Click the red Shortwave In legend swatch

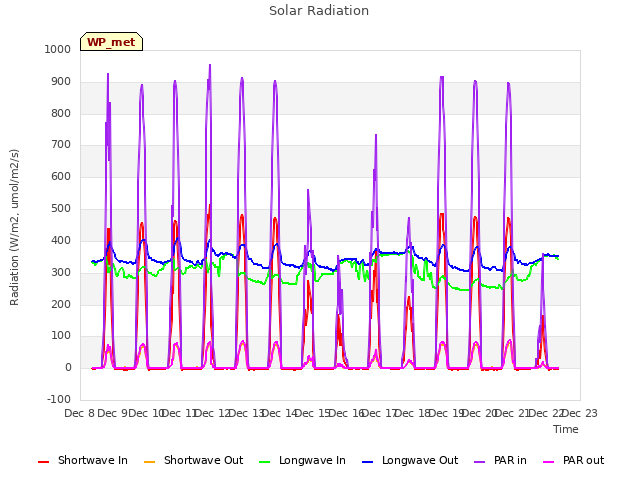(43, 462)
